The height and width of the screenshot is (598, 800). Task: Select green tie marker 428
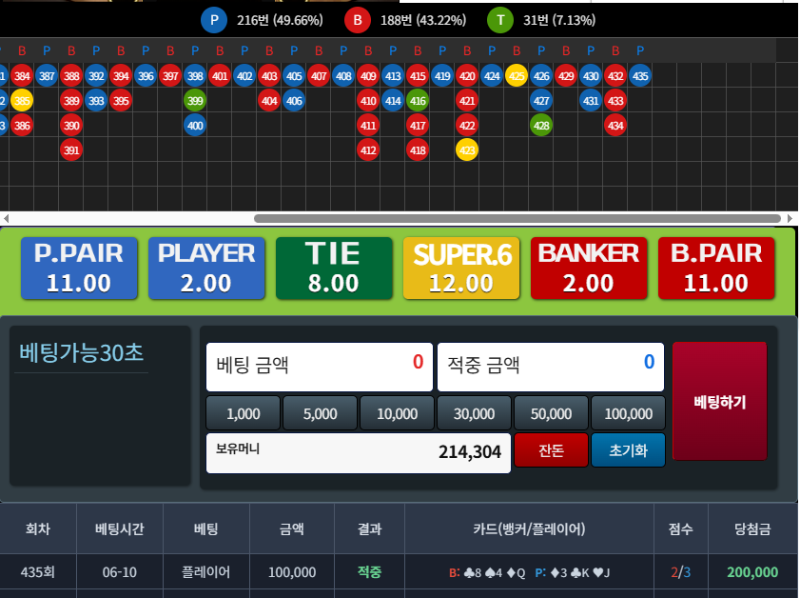(541, 126)
